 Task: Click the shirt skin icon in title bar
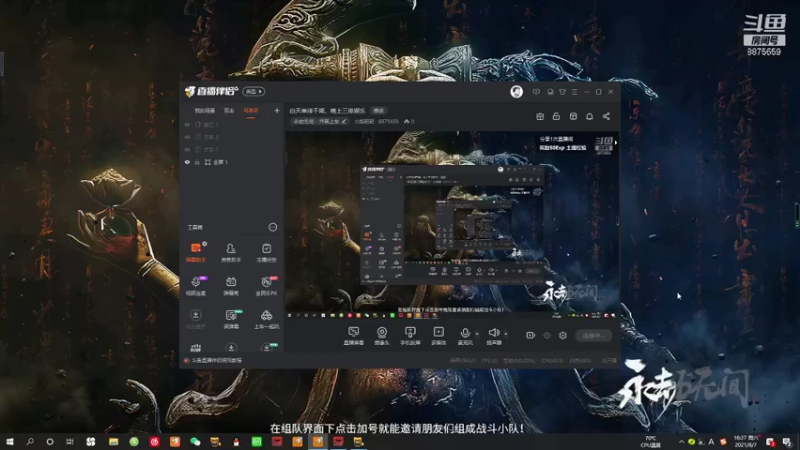tap(562, 92)
